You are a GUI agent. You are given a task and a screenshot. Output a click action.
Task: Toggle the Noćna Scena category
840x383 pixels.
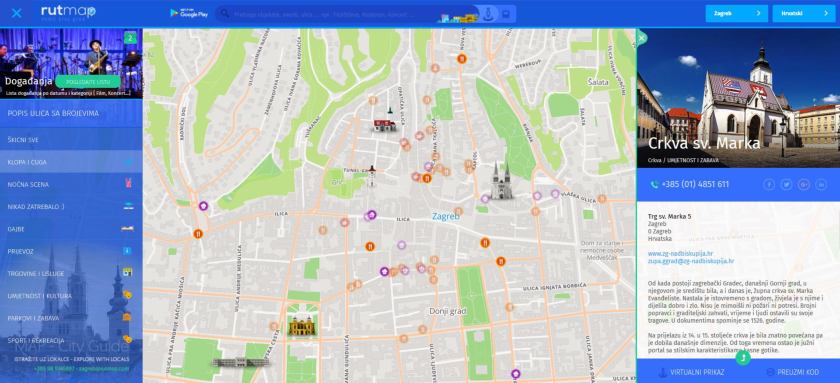(x=71, y=184)
